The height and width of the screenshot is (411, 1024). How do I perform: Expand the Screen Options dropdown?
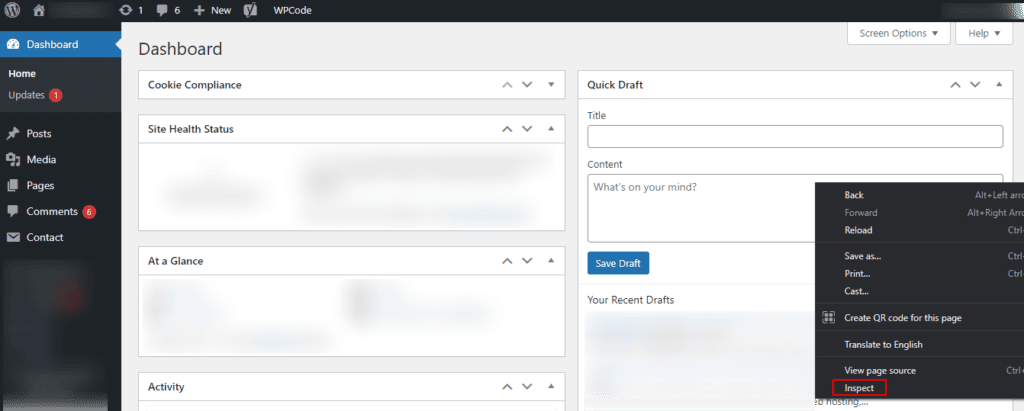coord(899,33)
